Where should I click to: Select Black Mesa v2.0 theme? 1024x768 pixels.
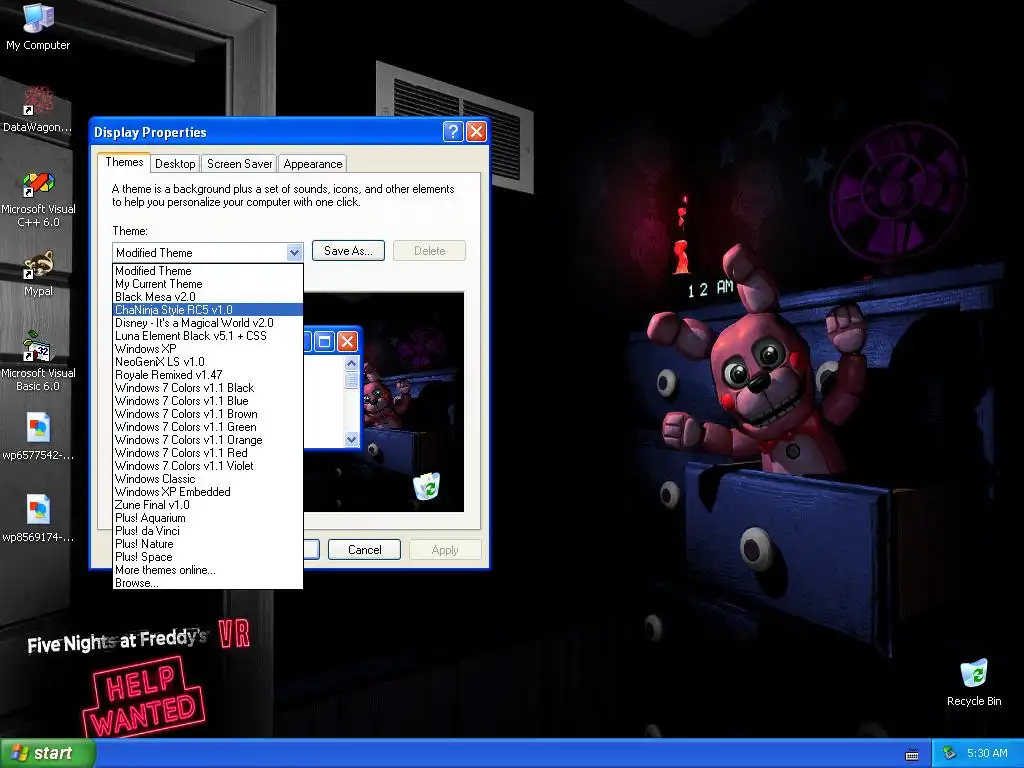pyautogui.click(x=208, y=296)
